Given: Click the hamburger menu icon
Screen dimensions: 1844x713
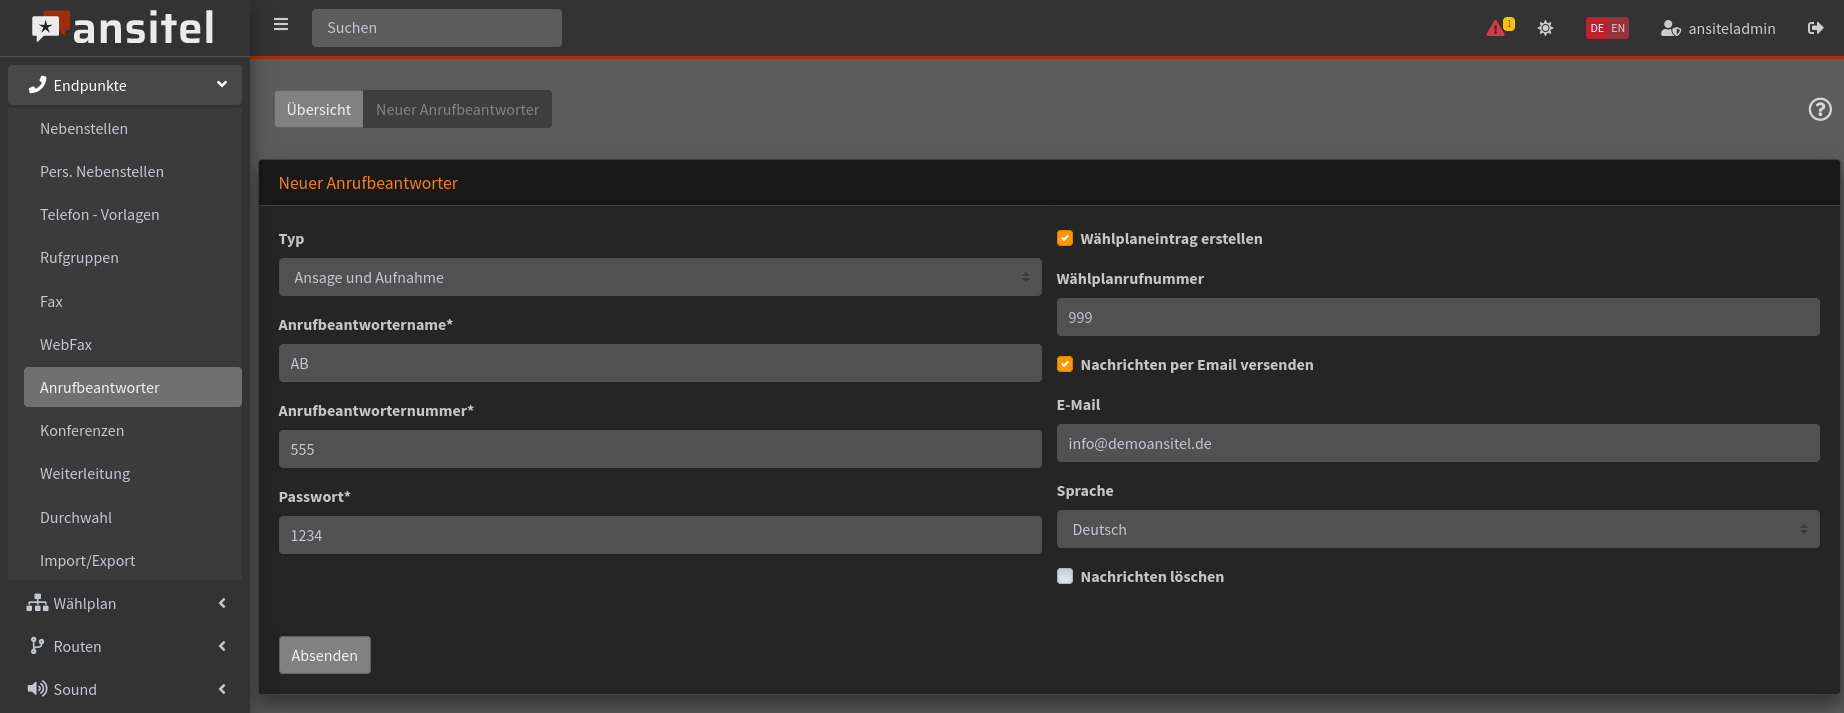Looking at the screenshot, I should (281, 25).
